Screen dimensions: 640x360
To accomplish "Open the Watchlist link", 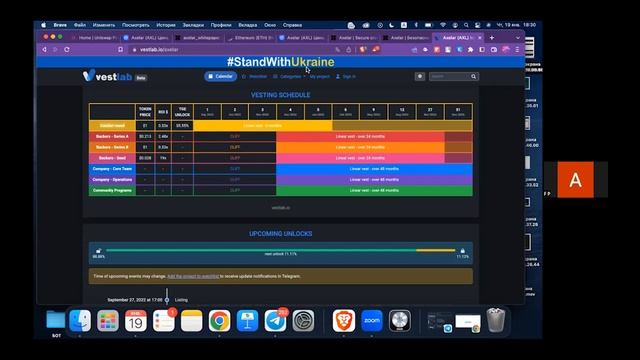I will click(254, 76).
